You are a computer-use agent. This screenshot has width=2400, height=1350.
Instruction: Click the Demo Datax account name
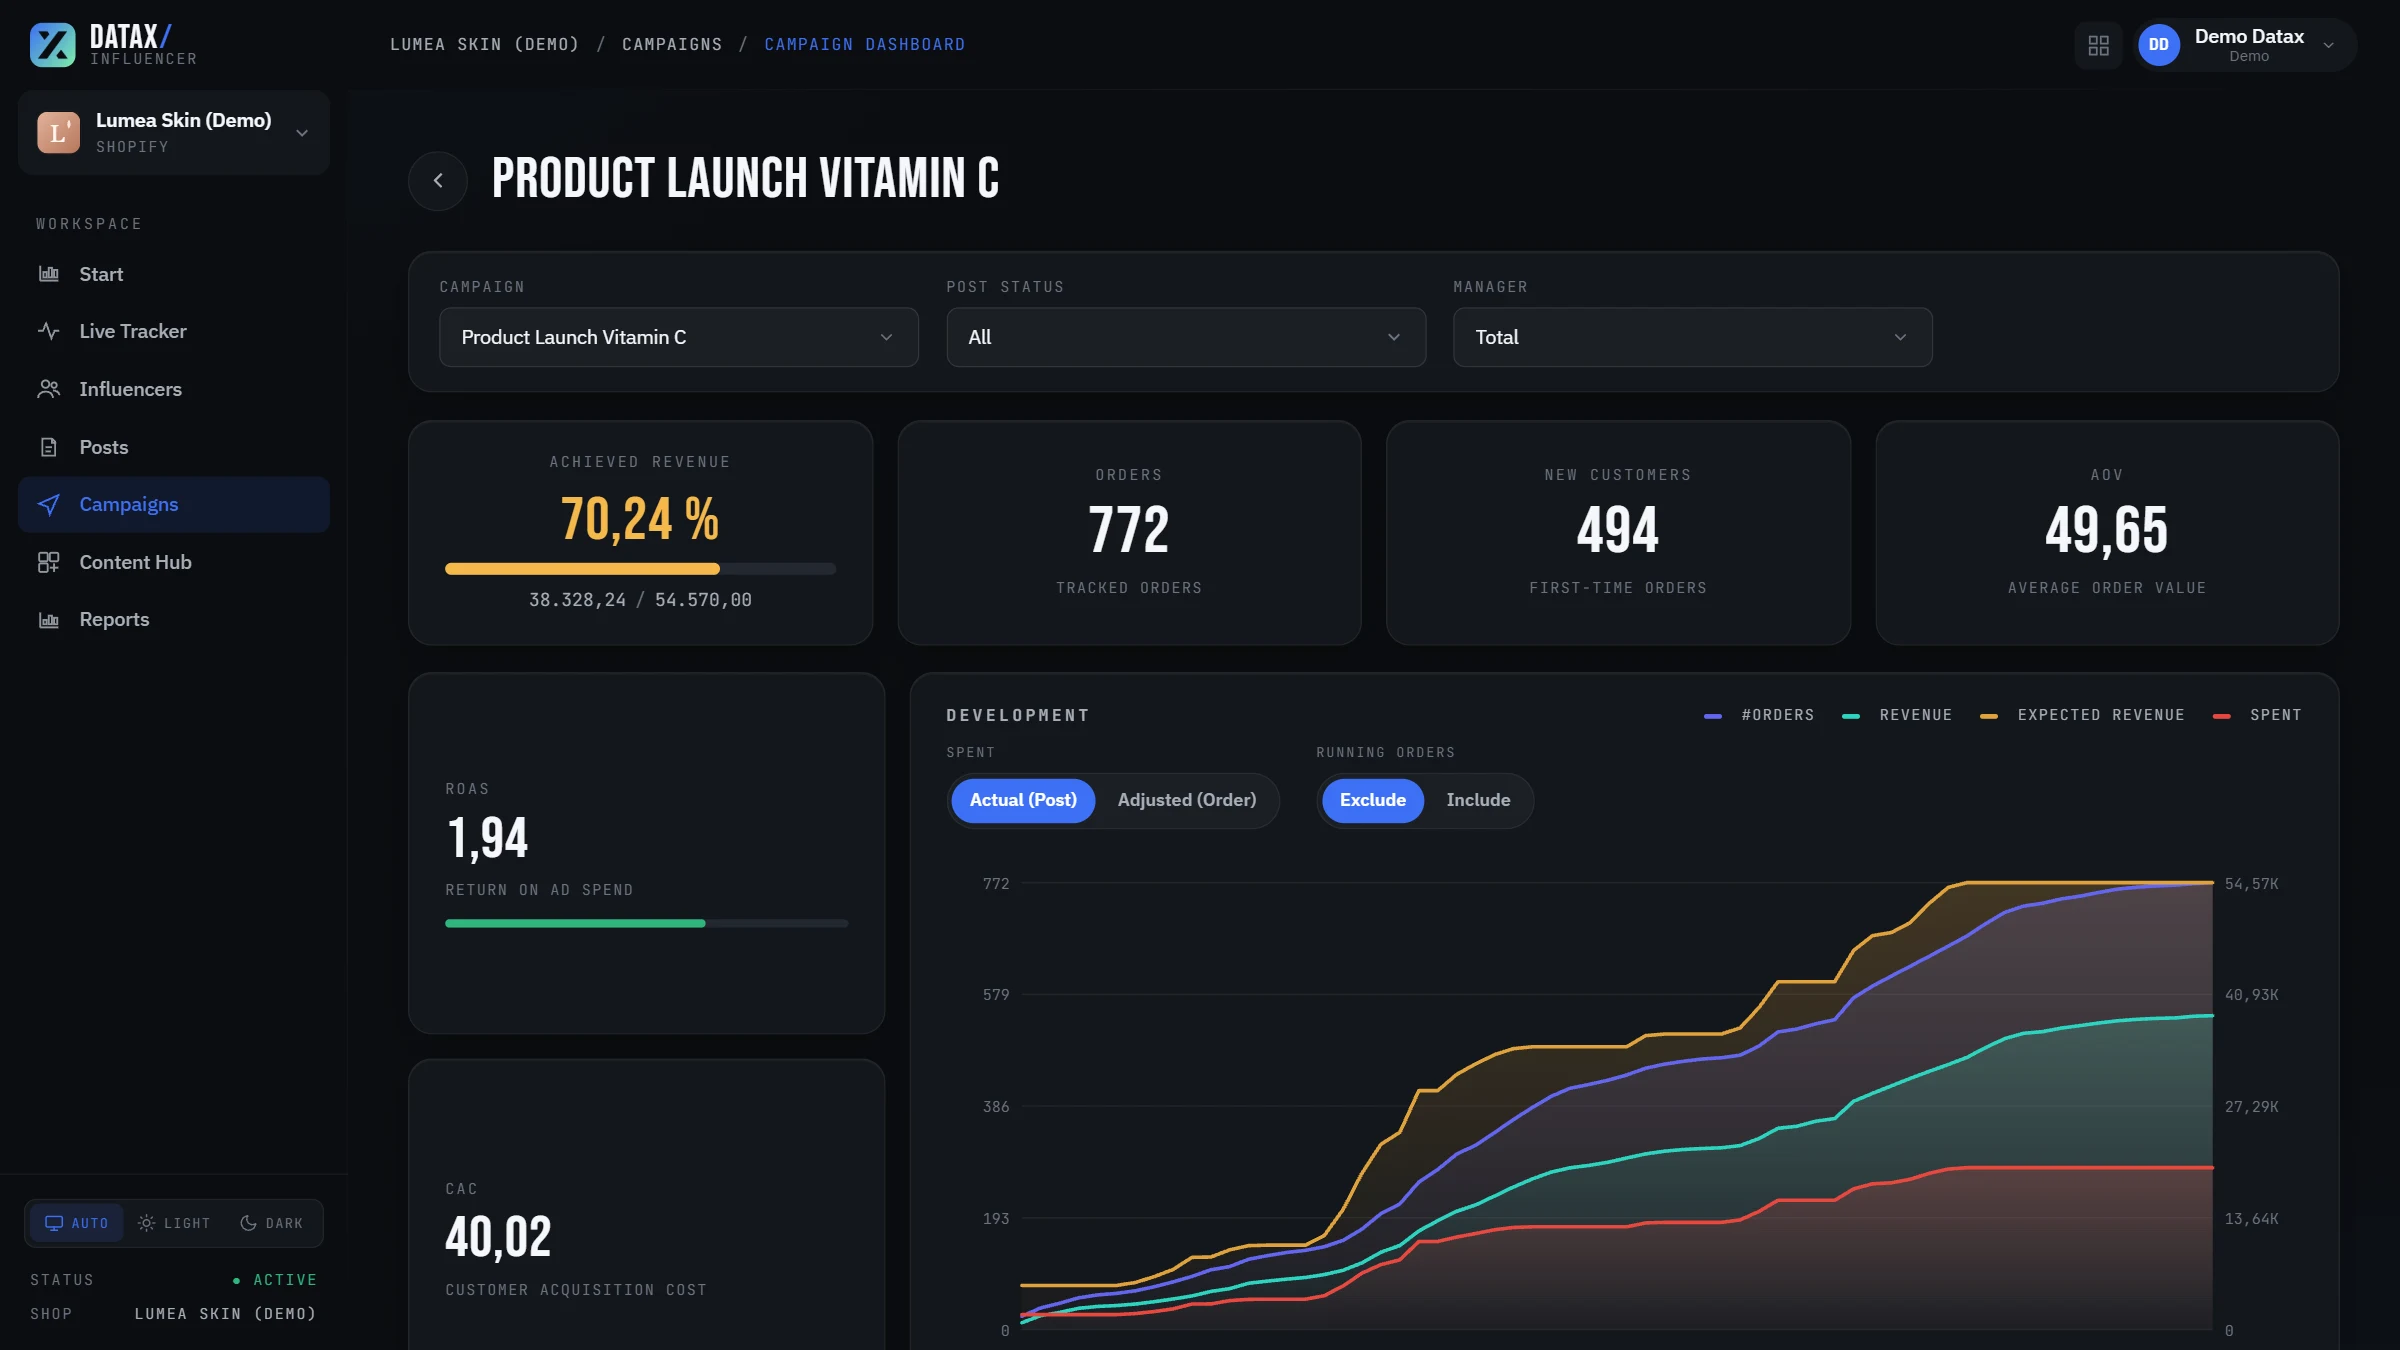tap(2249, 36)
